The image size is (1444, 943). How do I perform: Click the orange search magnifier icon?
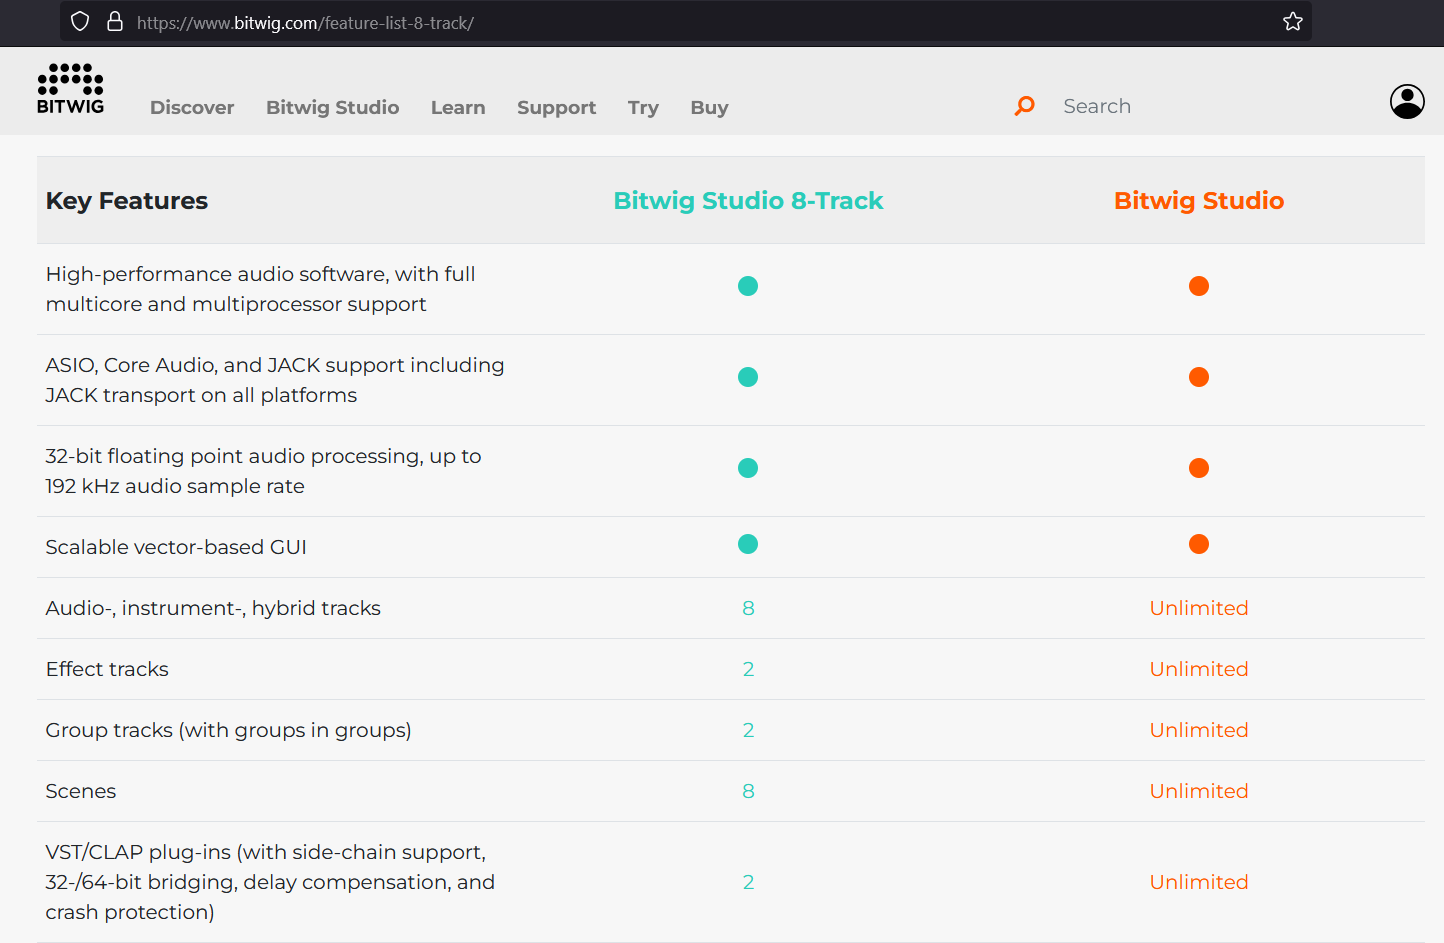click(x=1024, y=106)
